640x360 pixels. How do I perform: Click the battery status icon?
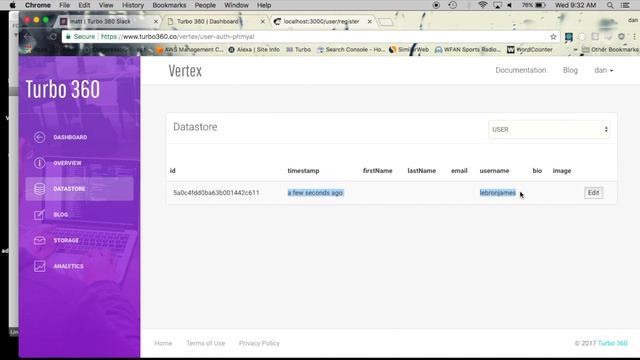tap(540, 5)
